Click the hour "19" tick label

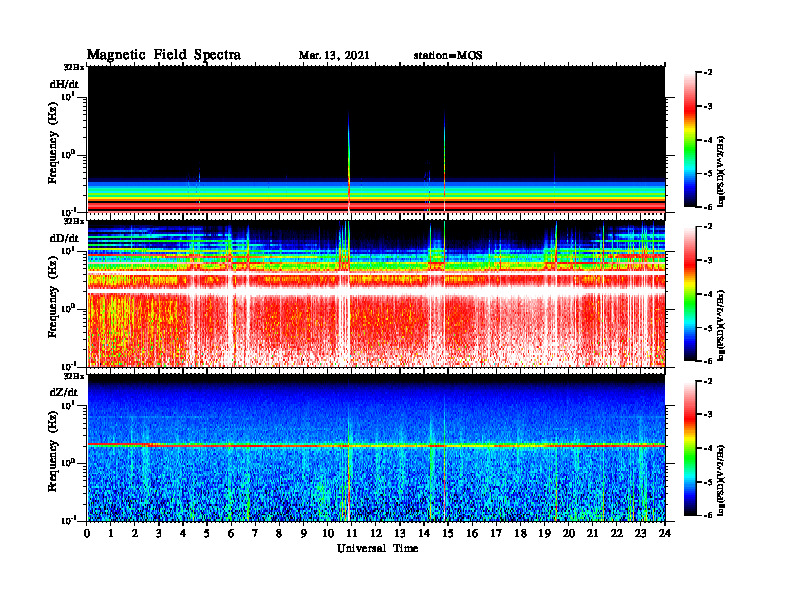point(544,534)
